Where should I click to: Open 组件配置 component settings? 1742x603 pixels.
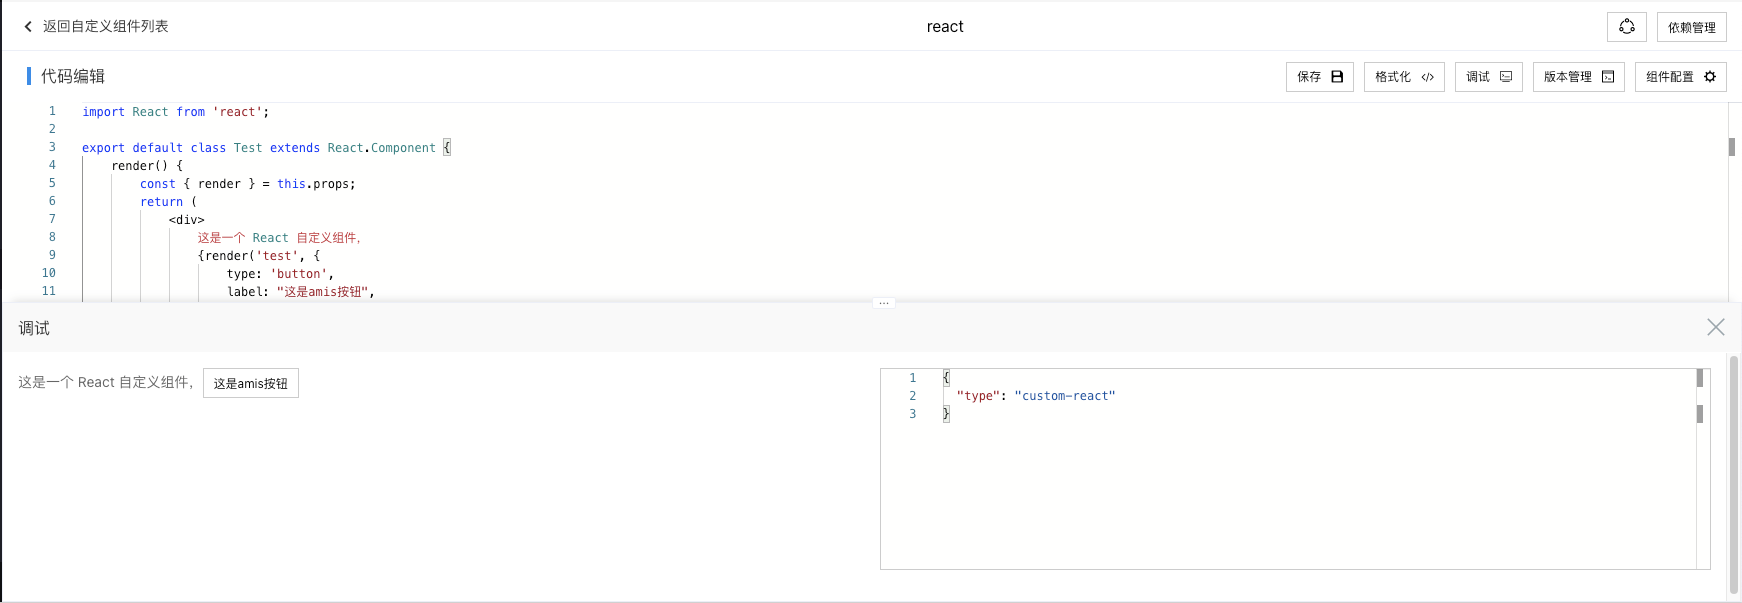tap(1680, 77)
